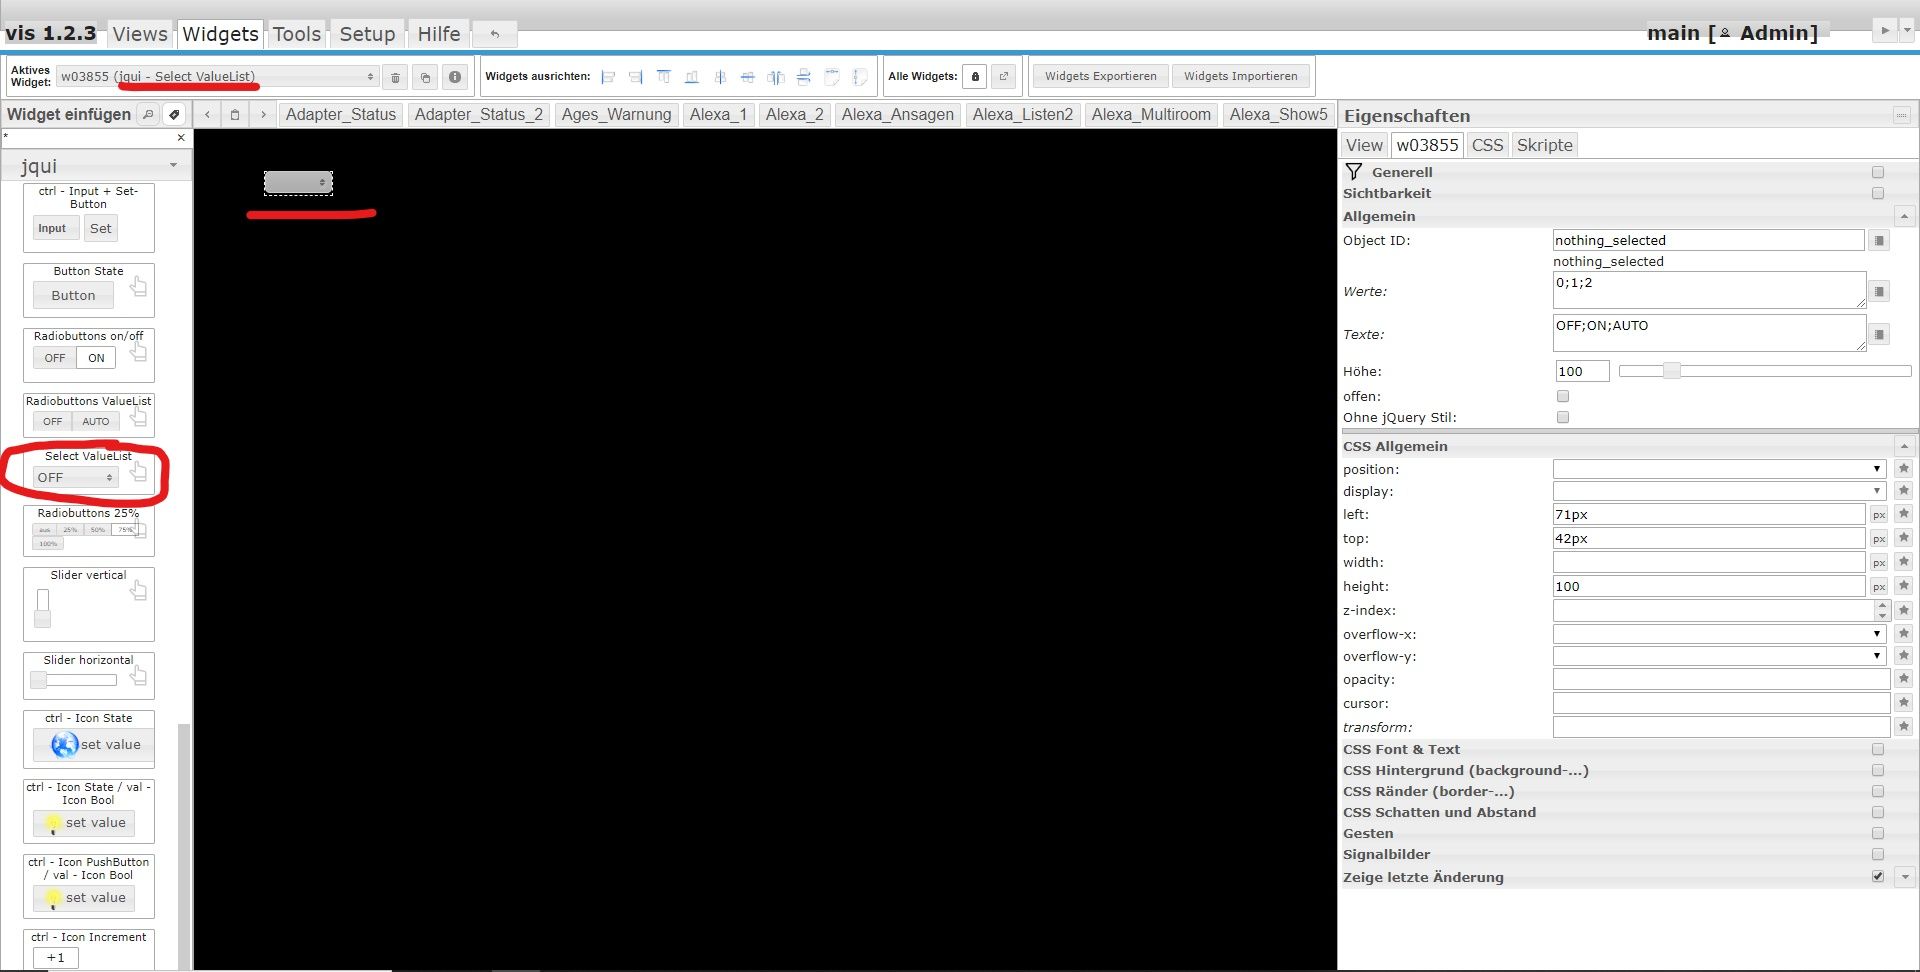The width and height of the screenshot is (1920, 972).
Task: Toggle the Generell section checkbox
Action: pos(1878,172)
